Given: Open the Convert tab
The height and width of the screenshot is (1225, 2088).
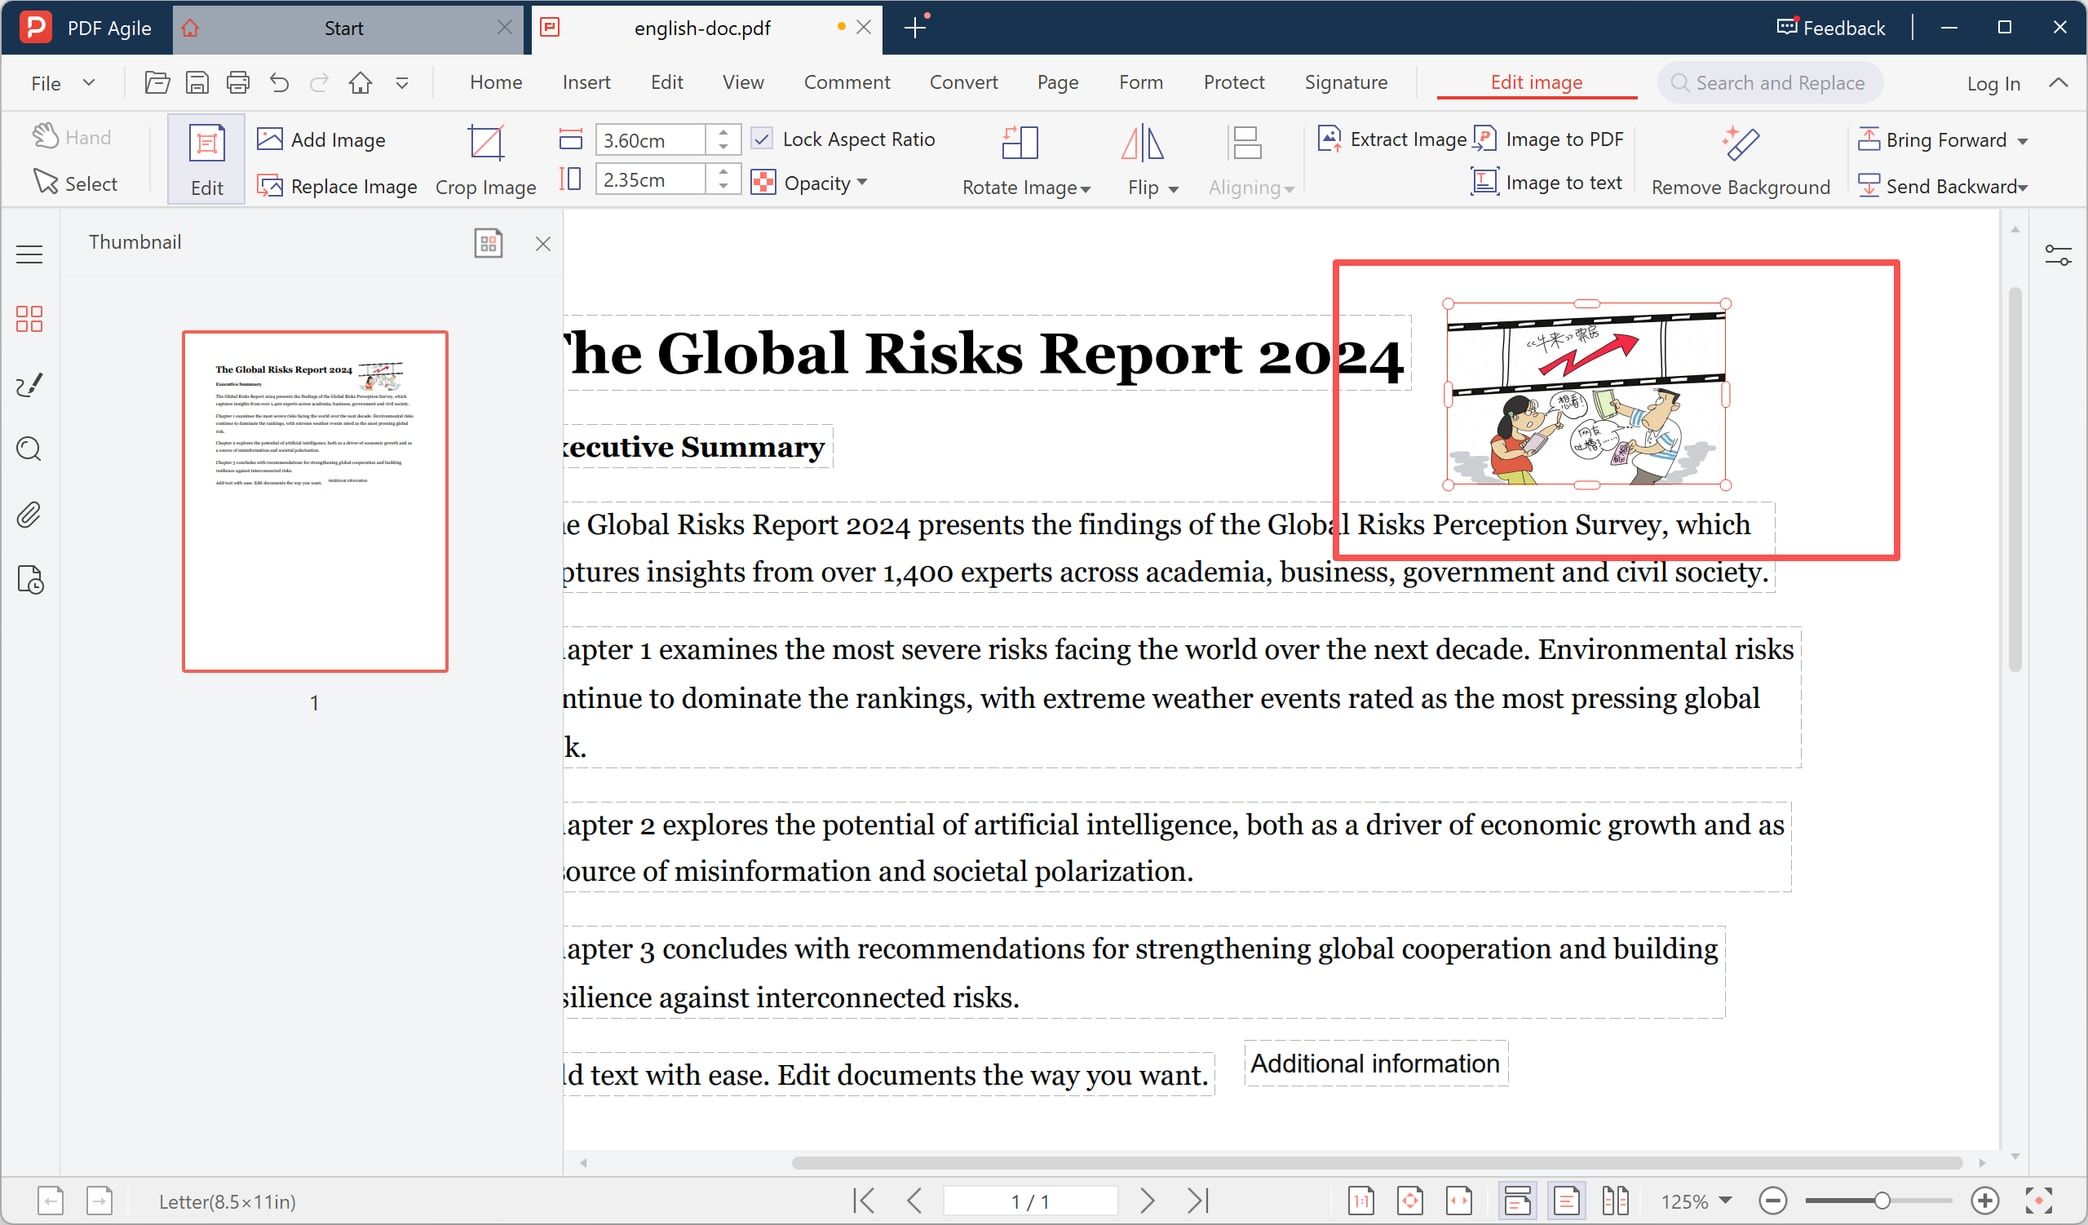Looking at the screenshot, I should (x=963, y=82).
